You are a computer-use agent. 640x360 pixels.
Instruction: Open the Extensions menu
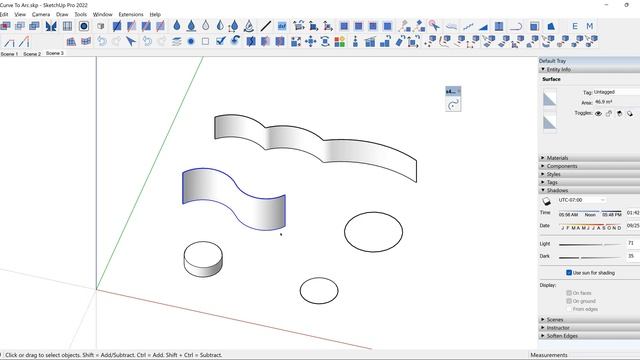click(x=131, y=14)
